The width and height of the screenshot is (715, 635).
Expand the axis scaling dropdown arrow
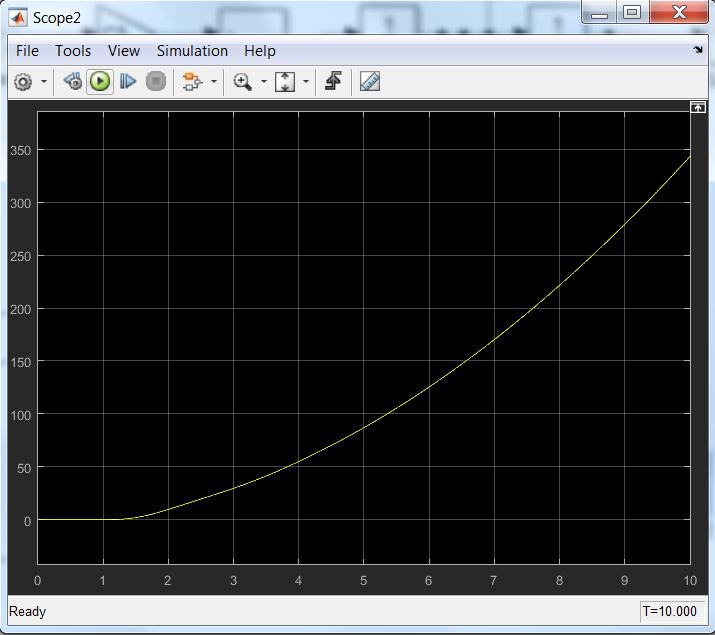click(306, 82)
